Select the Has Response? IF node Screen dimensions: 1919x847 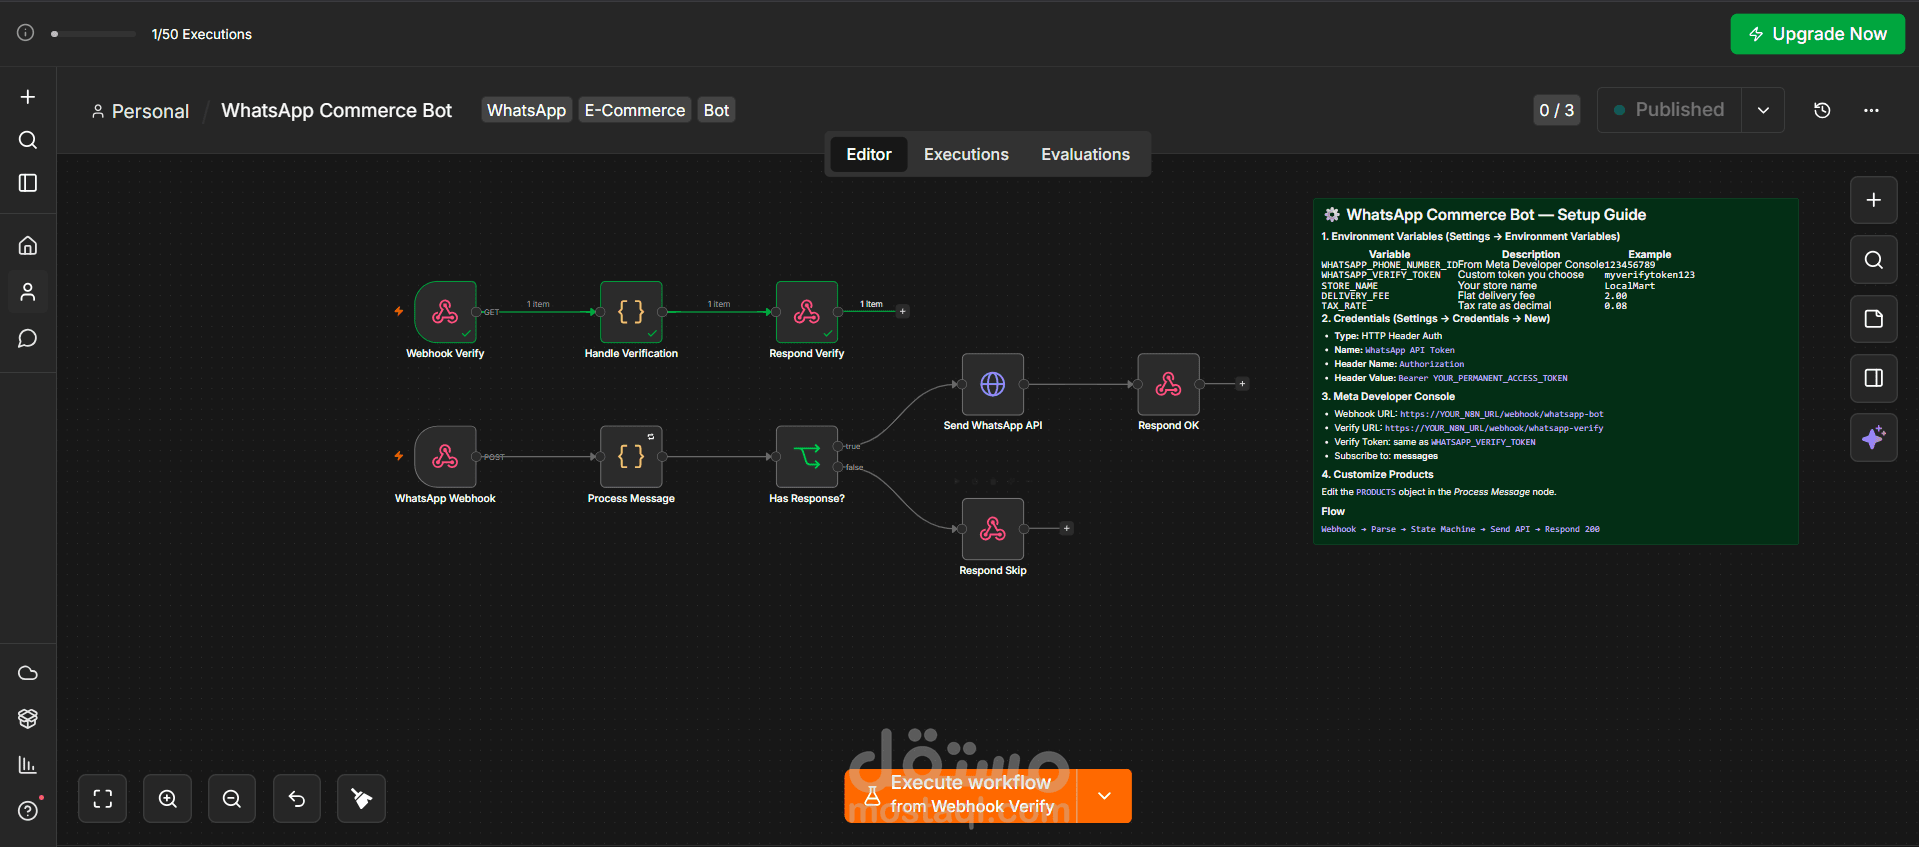(x=807, y=457)
